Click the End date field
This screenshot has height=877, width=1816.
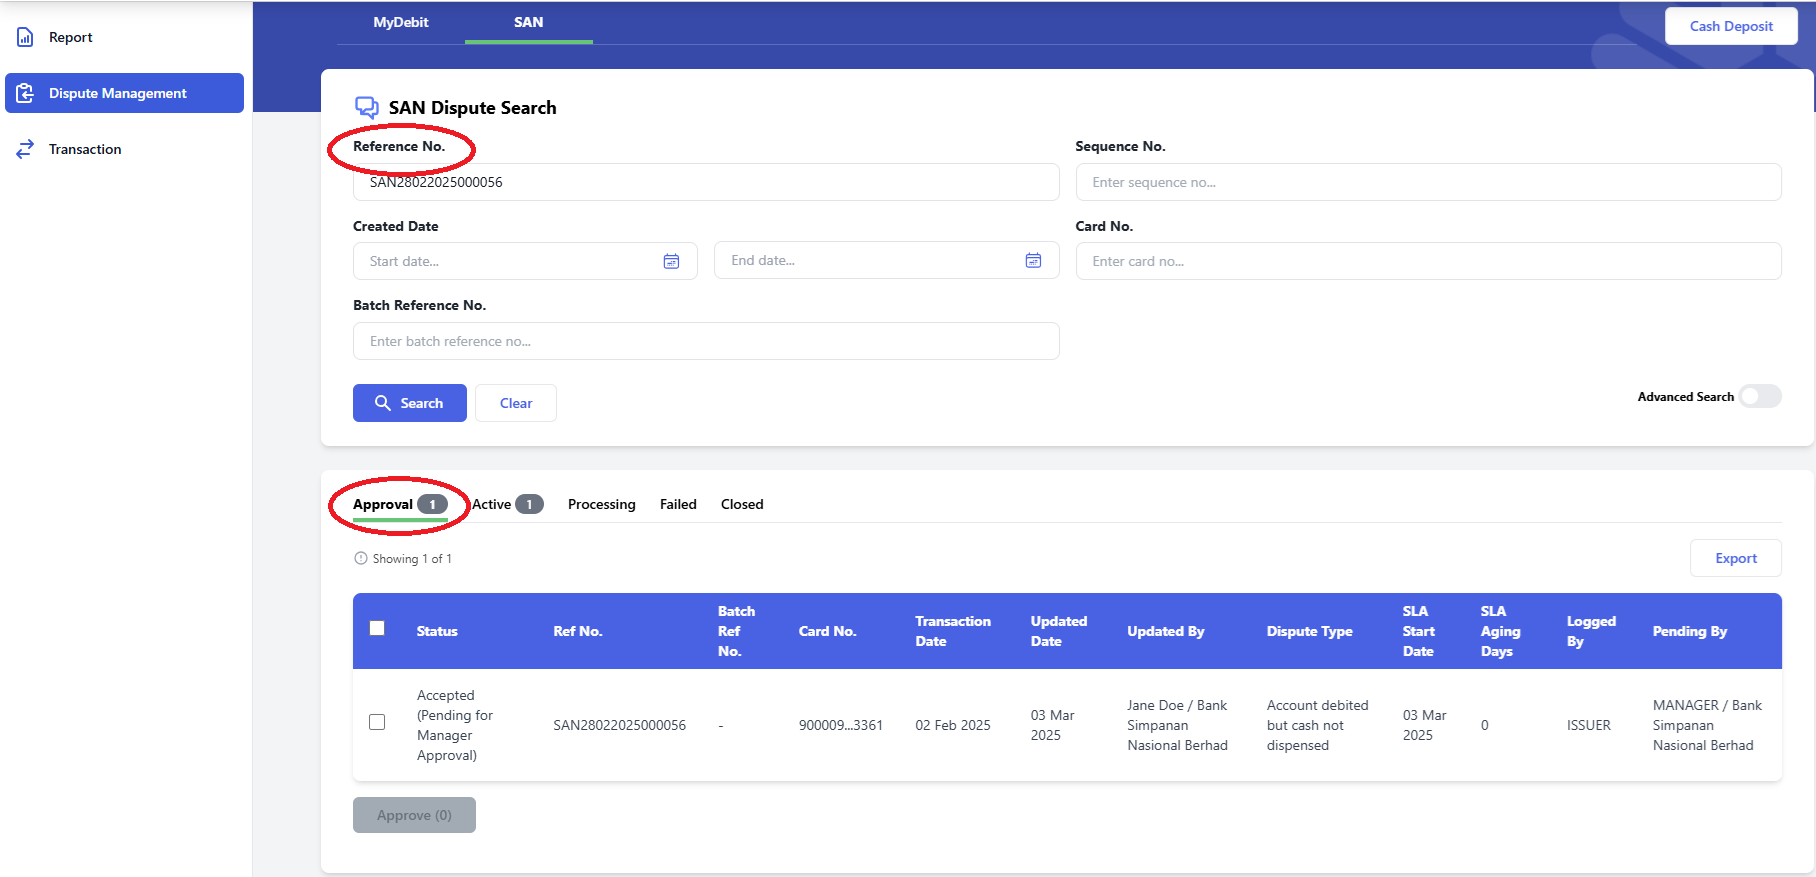tap(886, 260)
